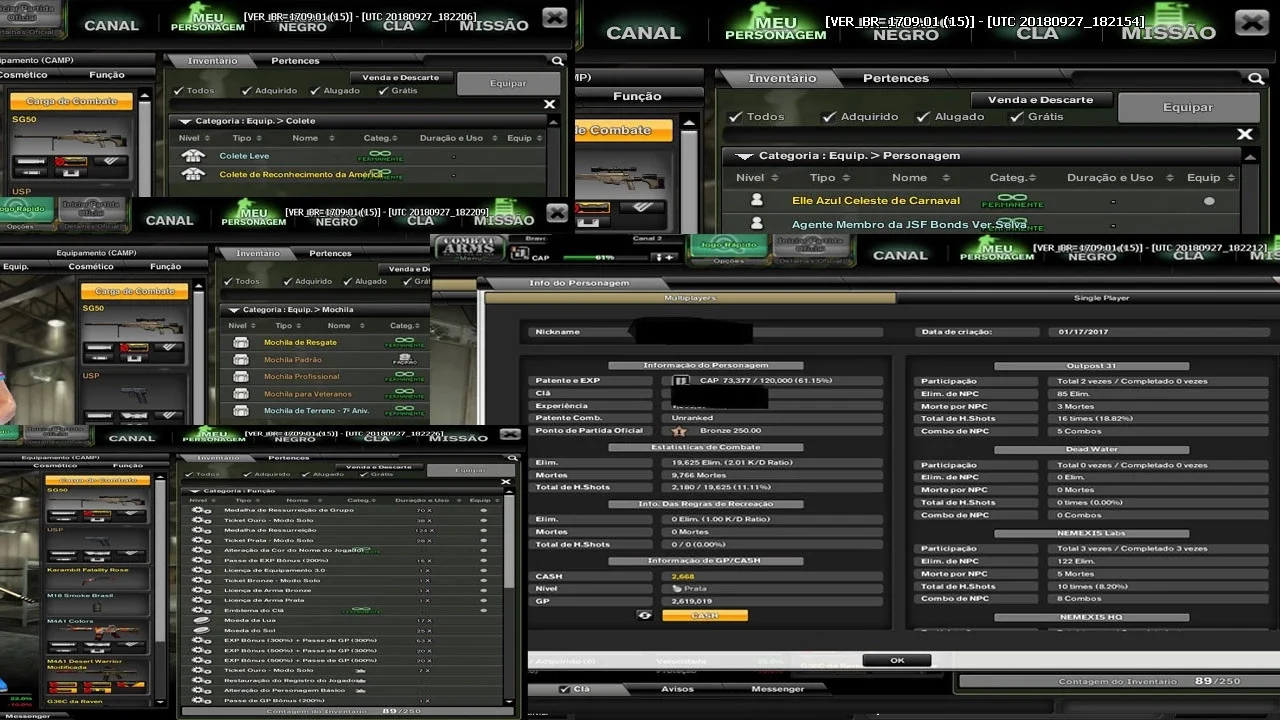The image size is (1280, 720).
Task: Confirm with the OK button
Action: click(x=897, y=660)
